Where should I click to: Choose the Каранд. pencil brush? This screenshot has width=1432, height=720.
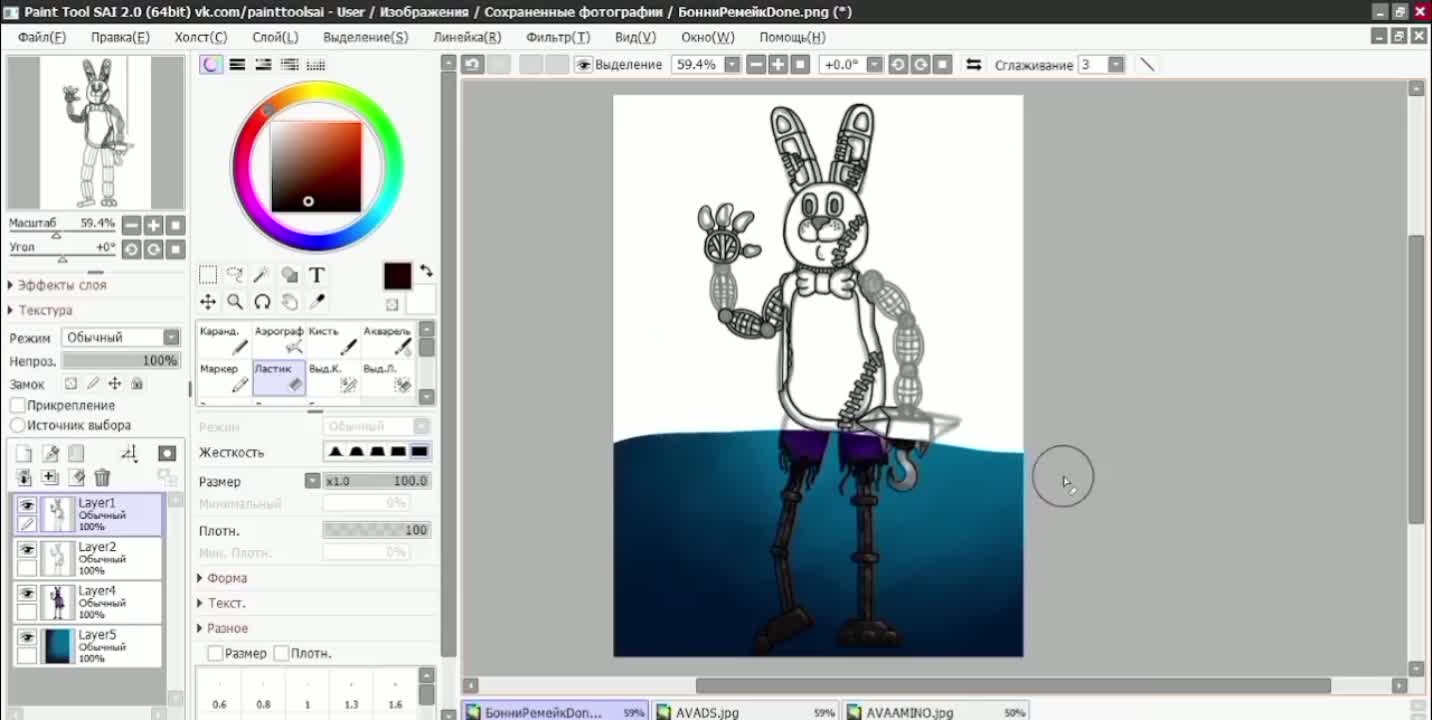224,340
